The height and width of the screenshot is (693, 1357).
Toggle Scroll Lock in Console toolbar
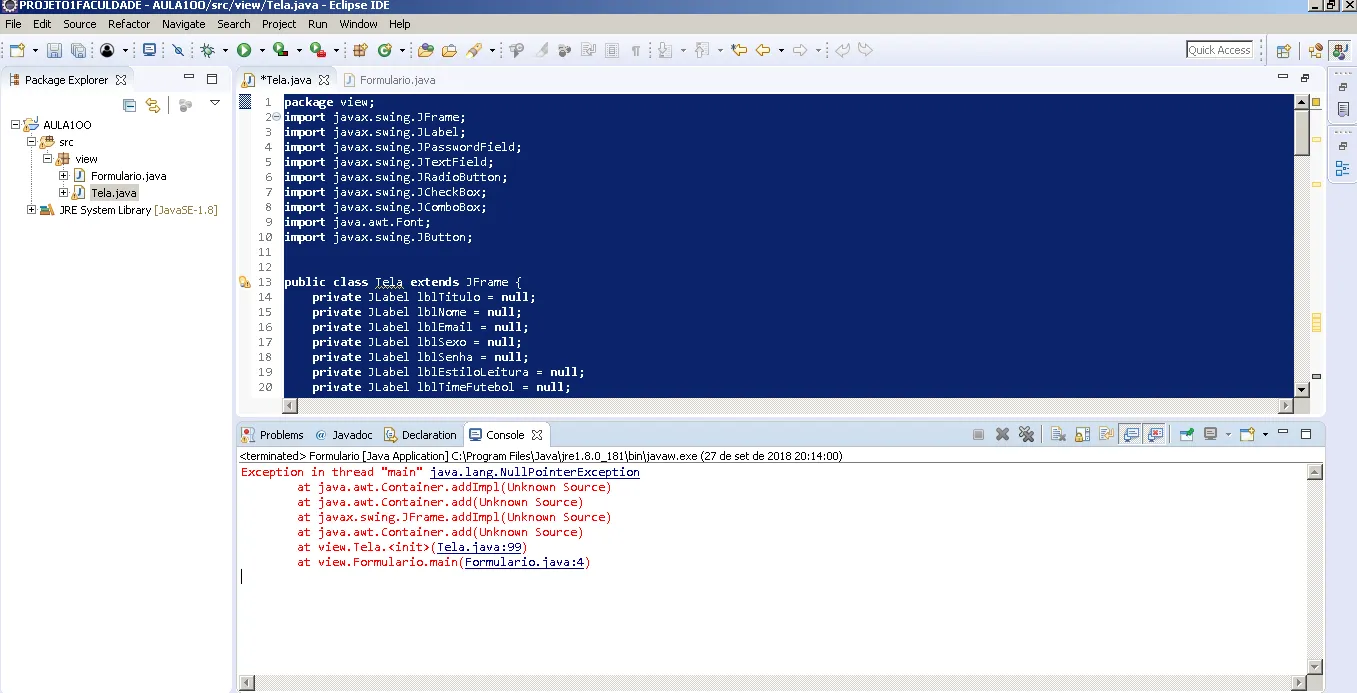pyautogui.click(x=1082, y=434)
